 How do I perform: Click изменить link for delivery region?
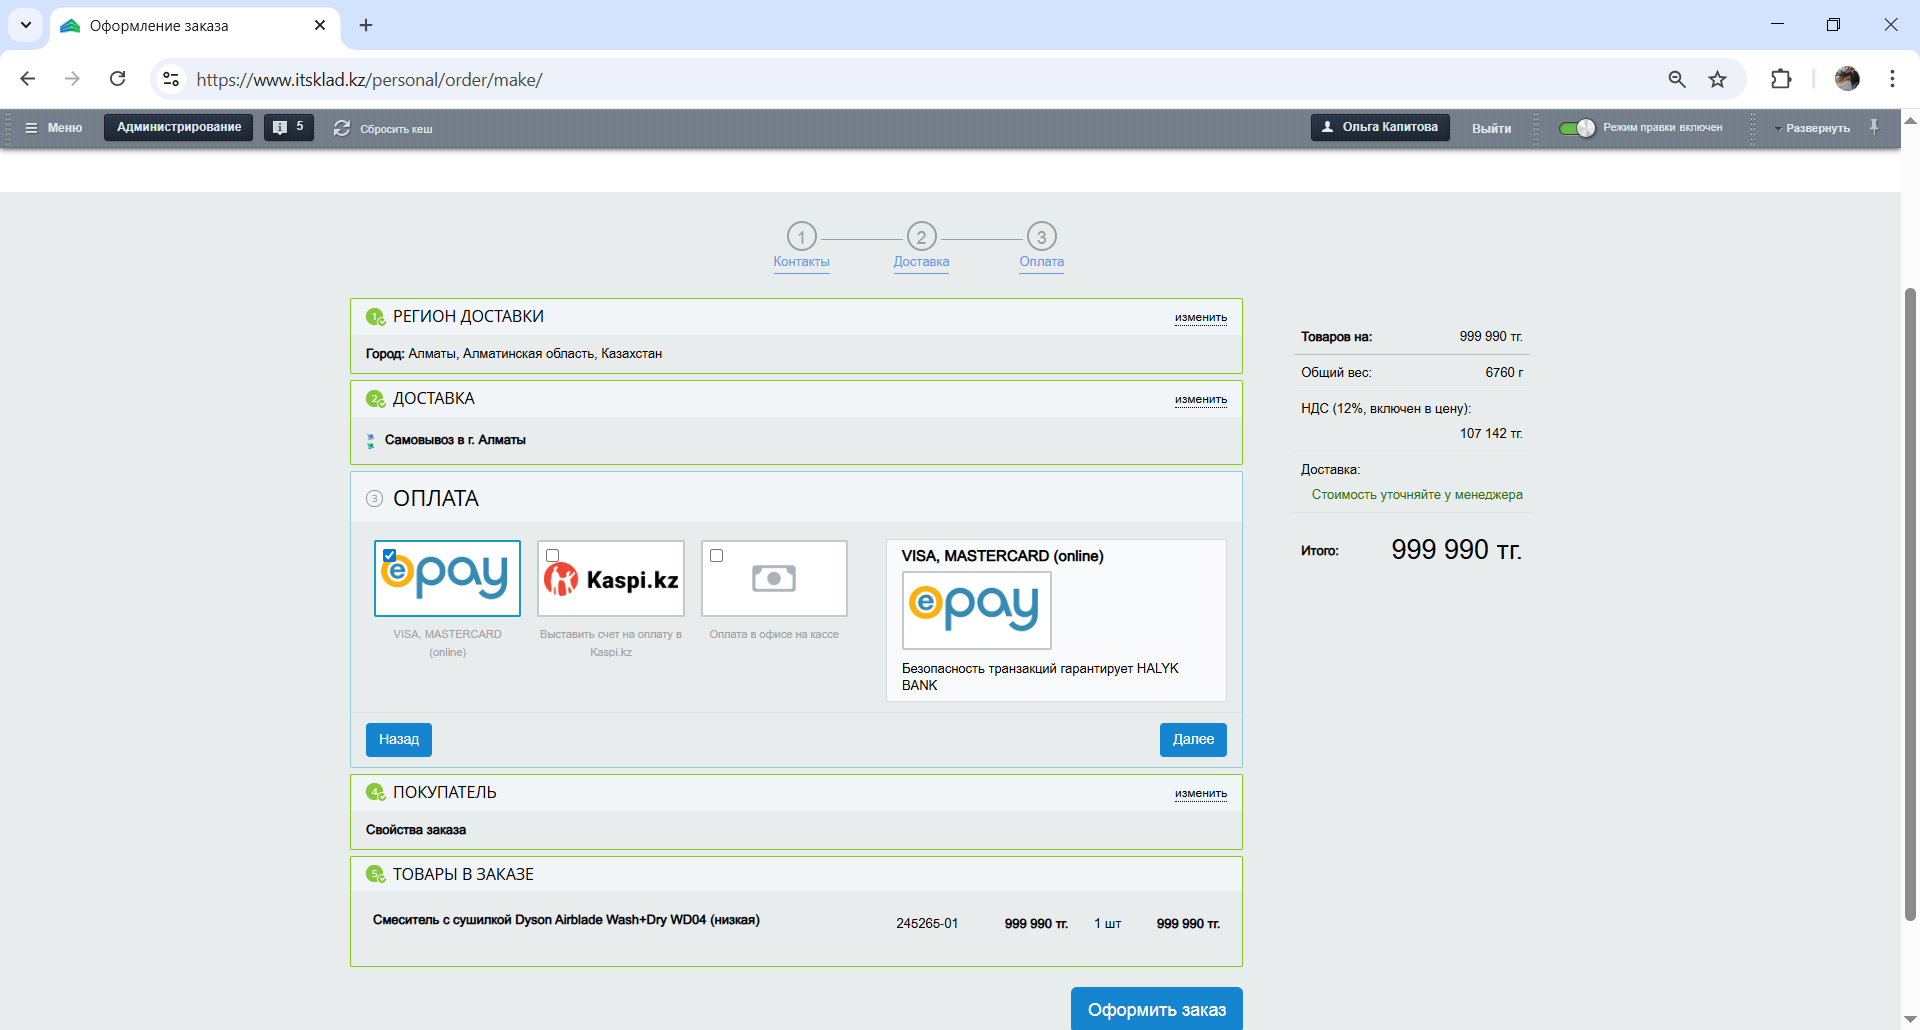click(x=1200, y=318)
